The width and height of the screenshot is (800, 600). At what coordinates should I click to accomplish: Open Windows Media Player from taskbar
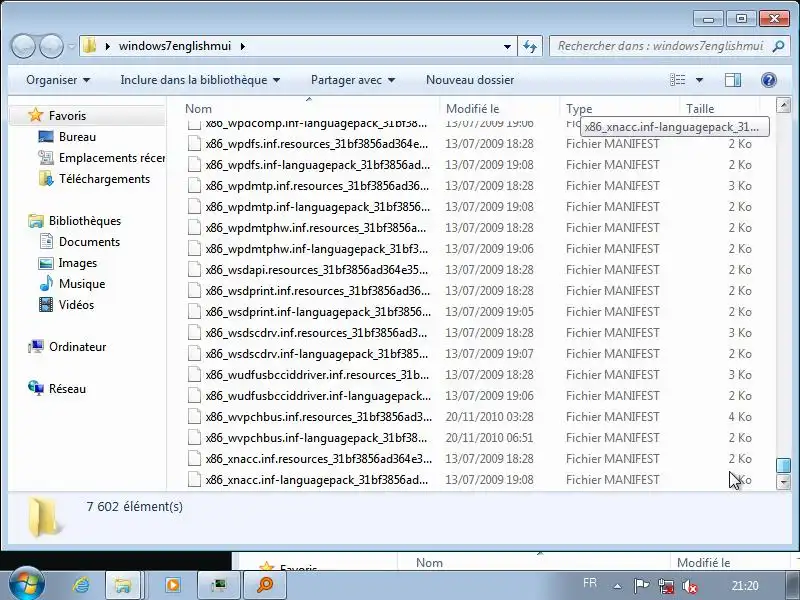(x=172, y=585)
